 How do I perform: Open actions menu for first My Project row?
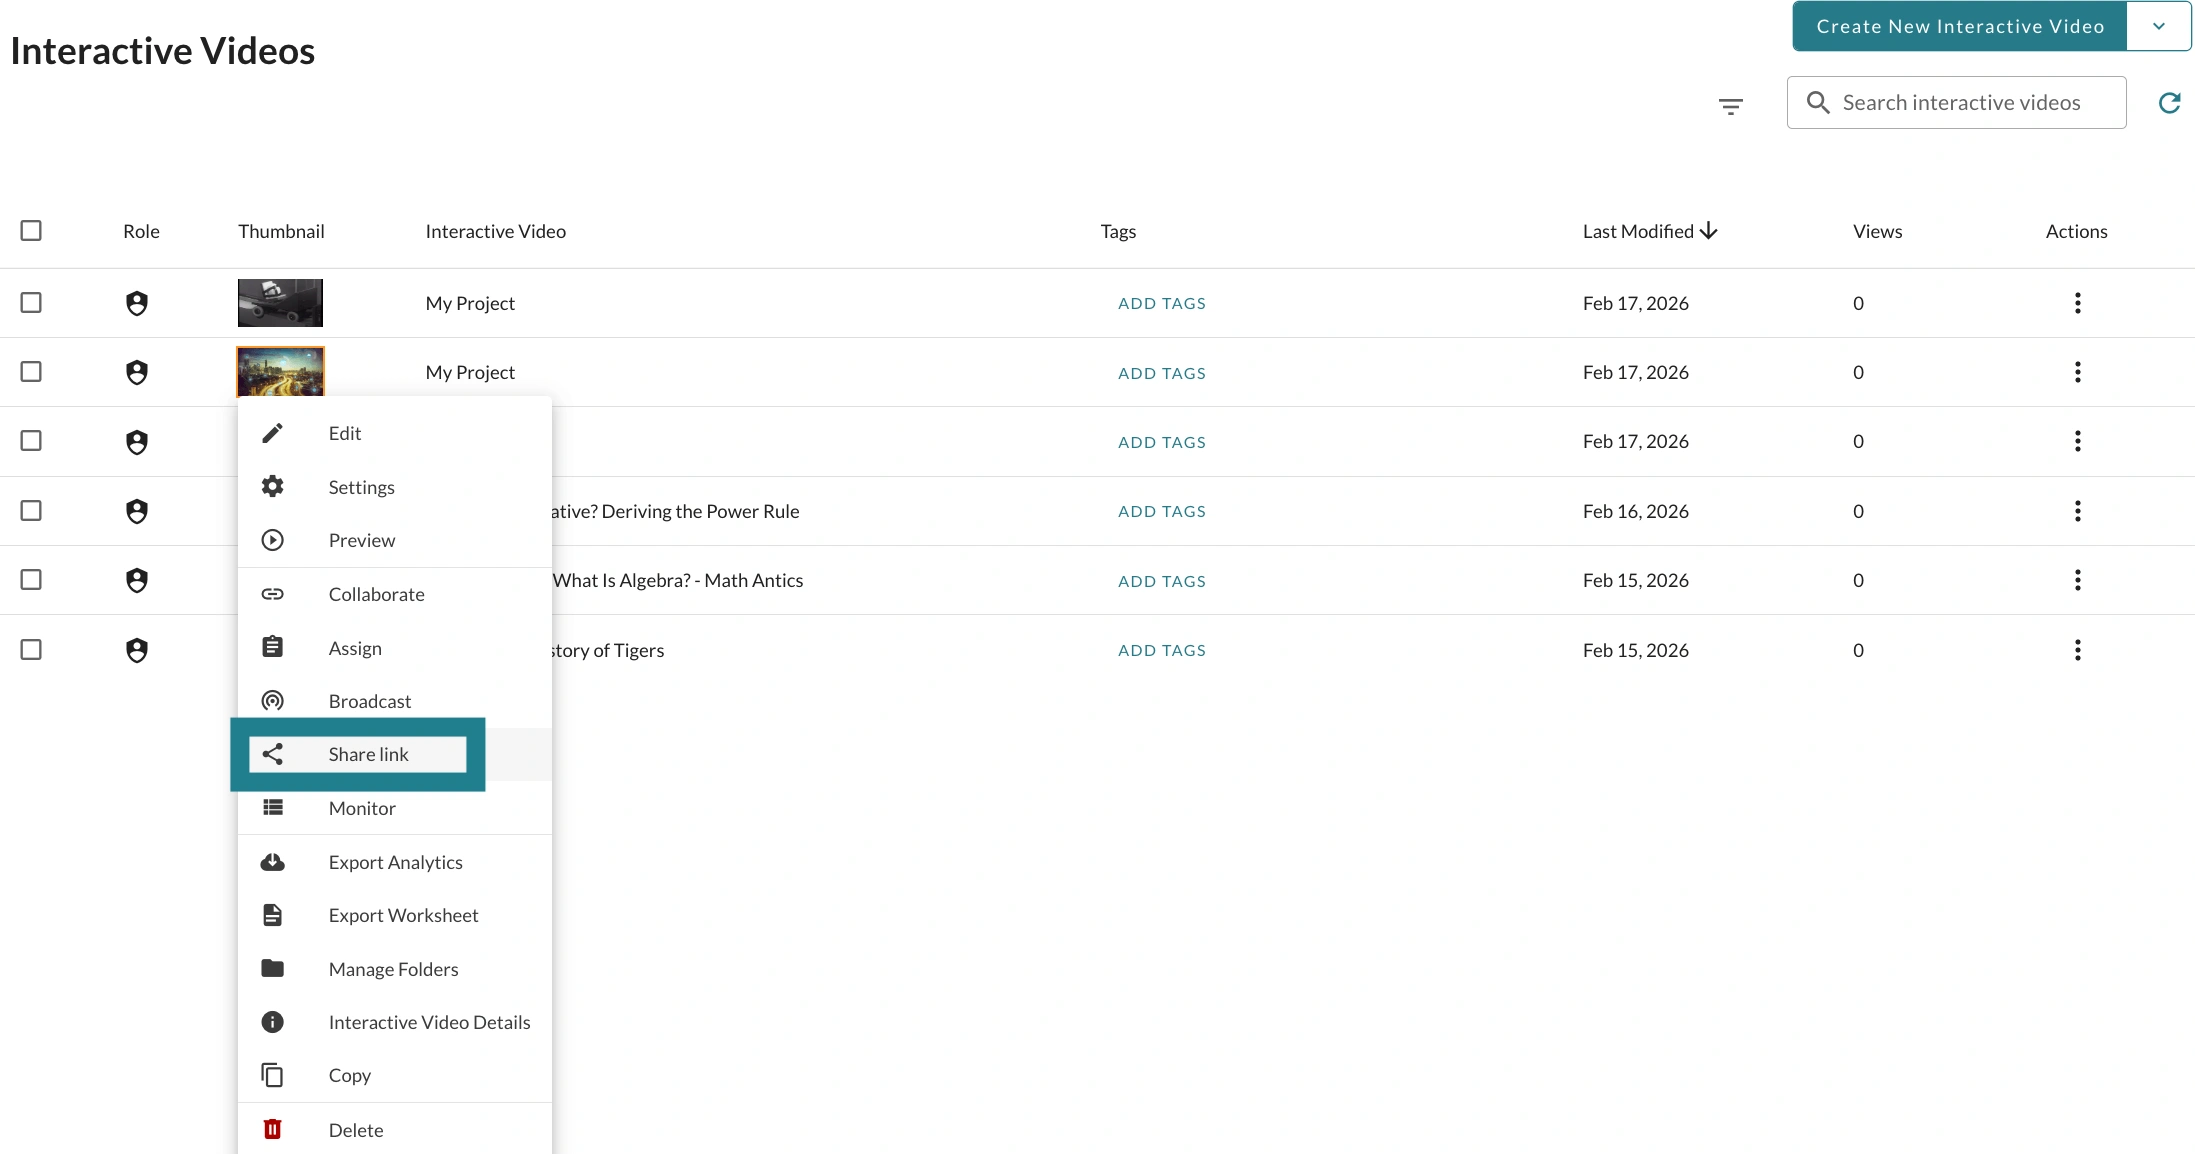2077,303
